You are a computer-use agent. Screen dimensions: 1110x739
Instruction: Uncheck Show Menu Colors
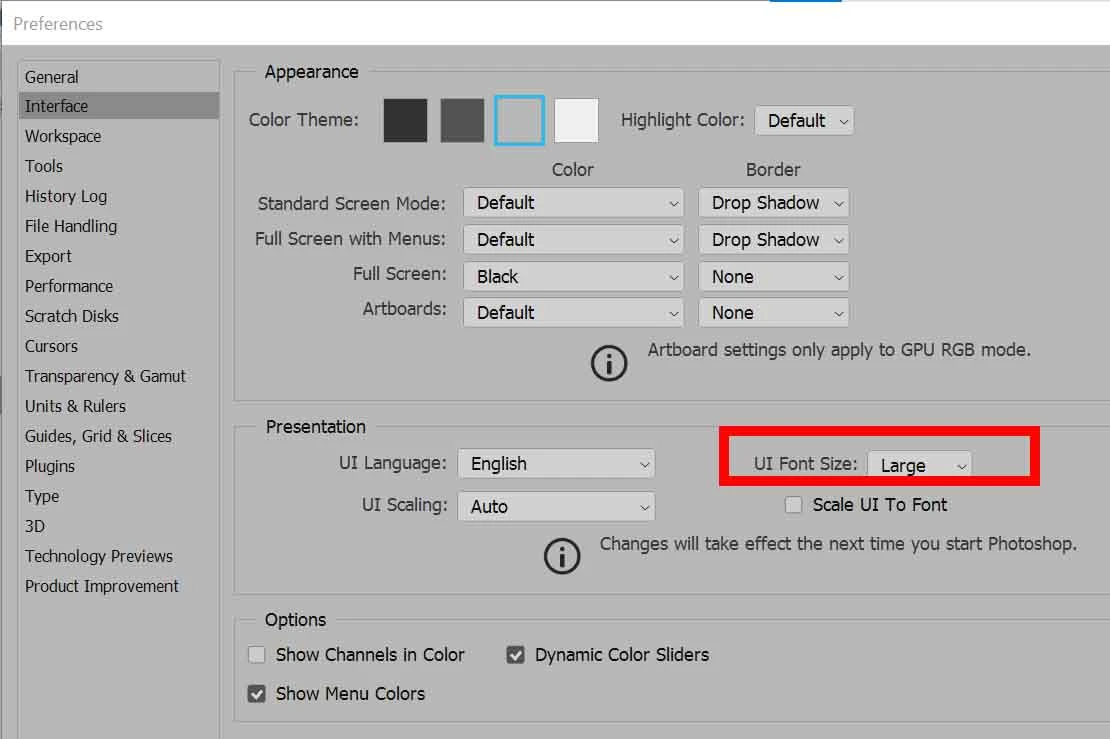(x=256, y=694)
